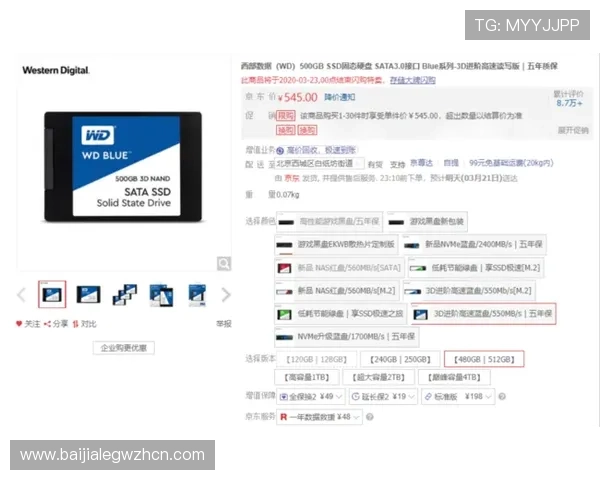
Task: Show previous thumbnails with left arrow
Action: click(x=21, y=295)
